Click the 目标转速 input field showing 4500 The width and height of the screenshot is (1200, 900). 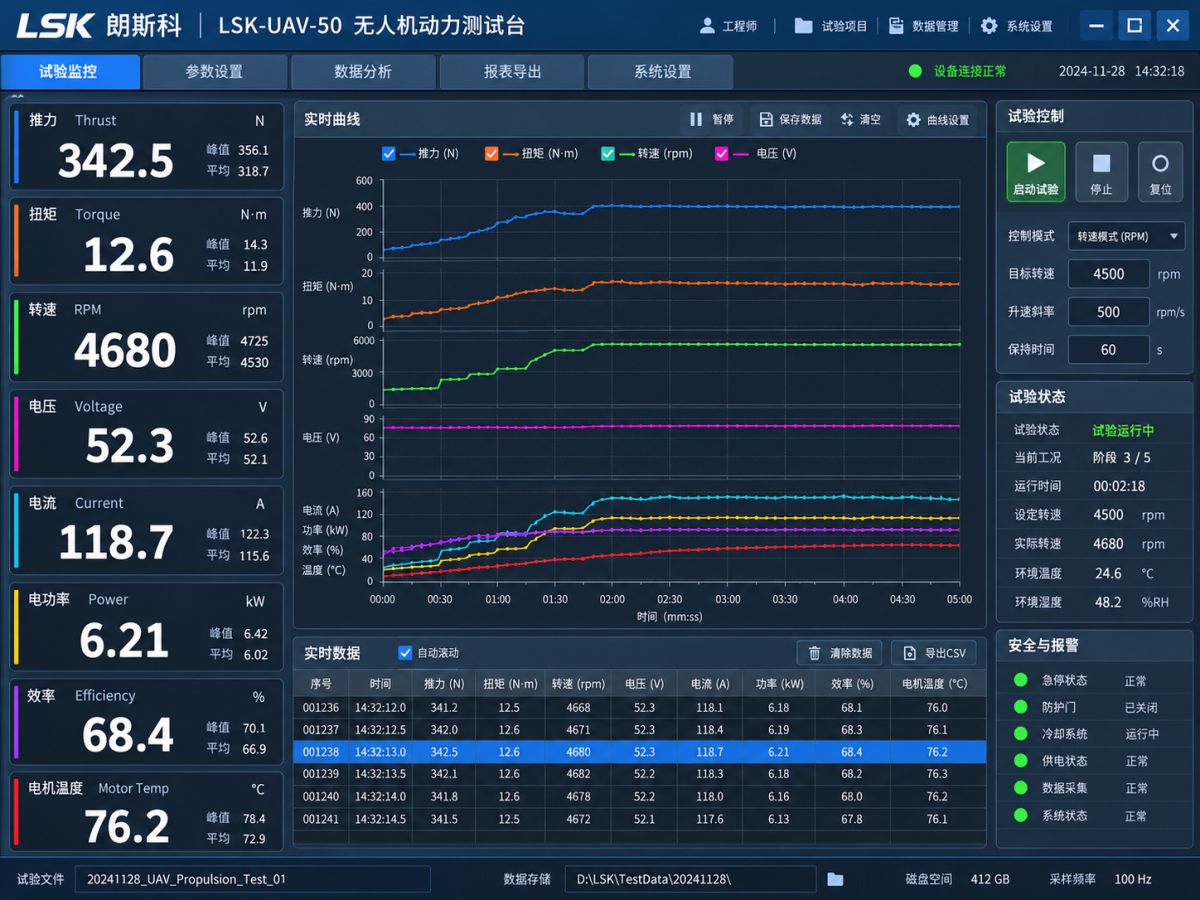coord(1108,274)
